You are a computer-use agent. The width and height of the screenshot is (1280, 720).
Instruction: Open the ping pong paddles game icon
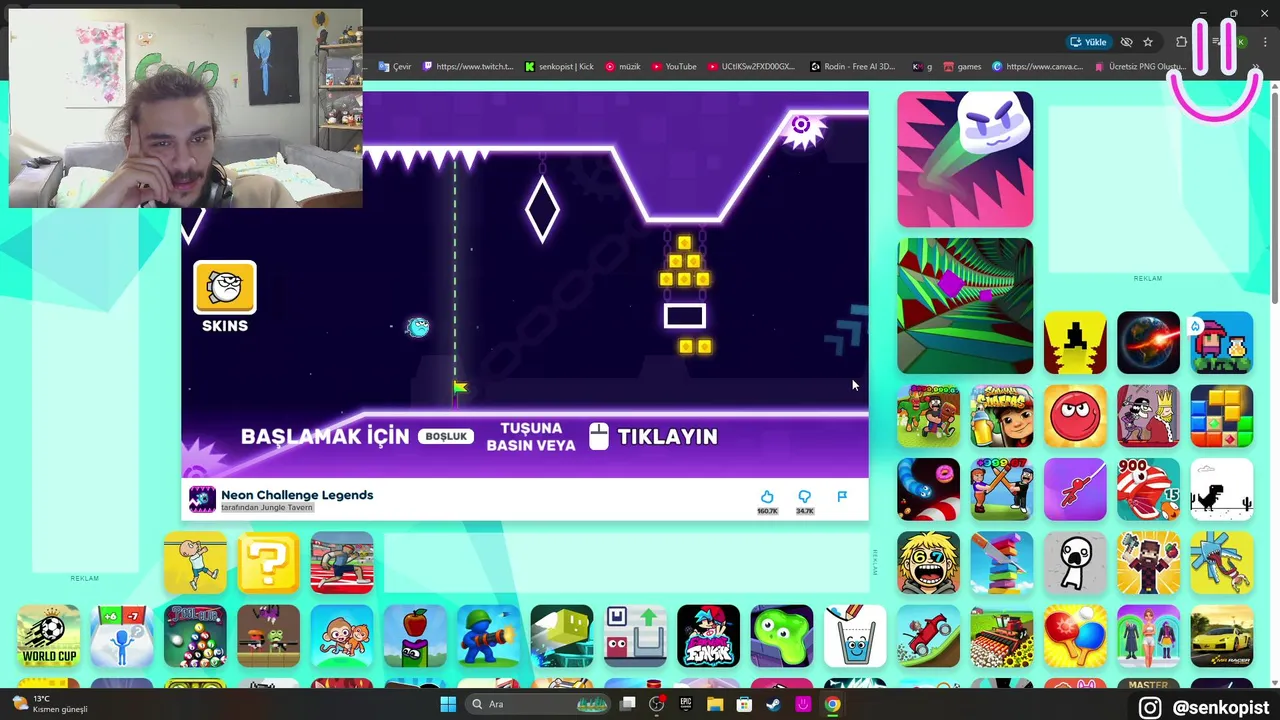point(1075,636)
